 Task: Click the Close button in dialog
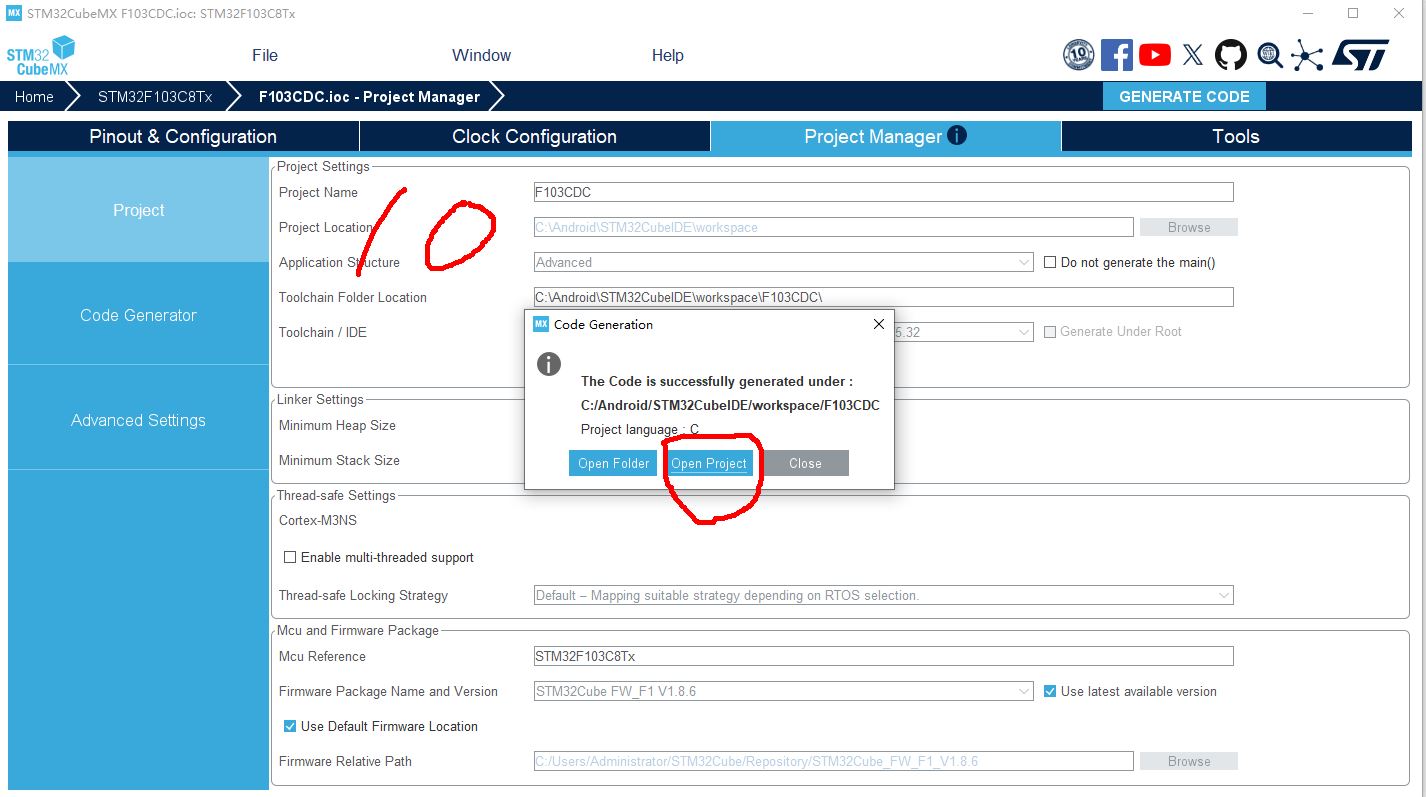(x=805, y=463)
